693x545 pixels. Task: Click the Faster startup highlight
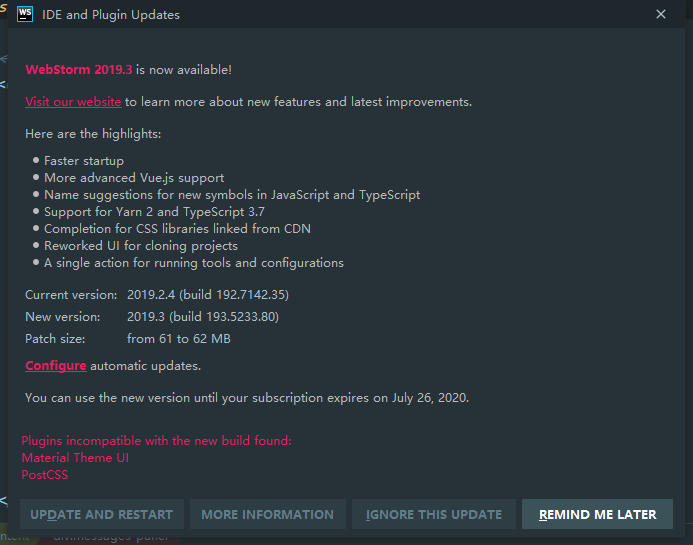84,161
